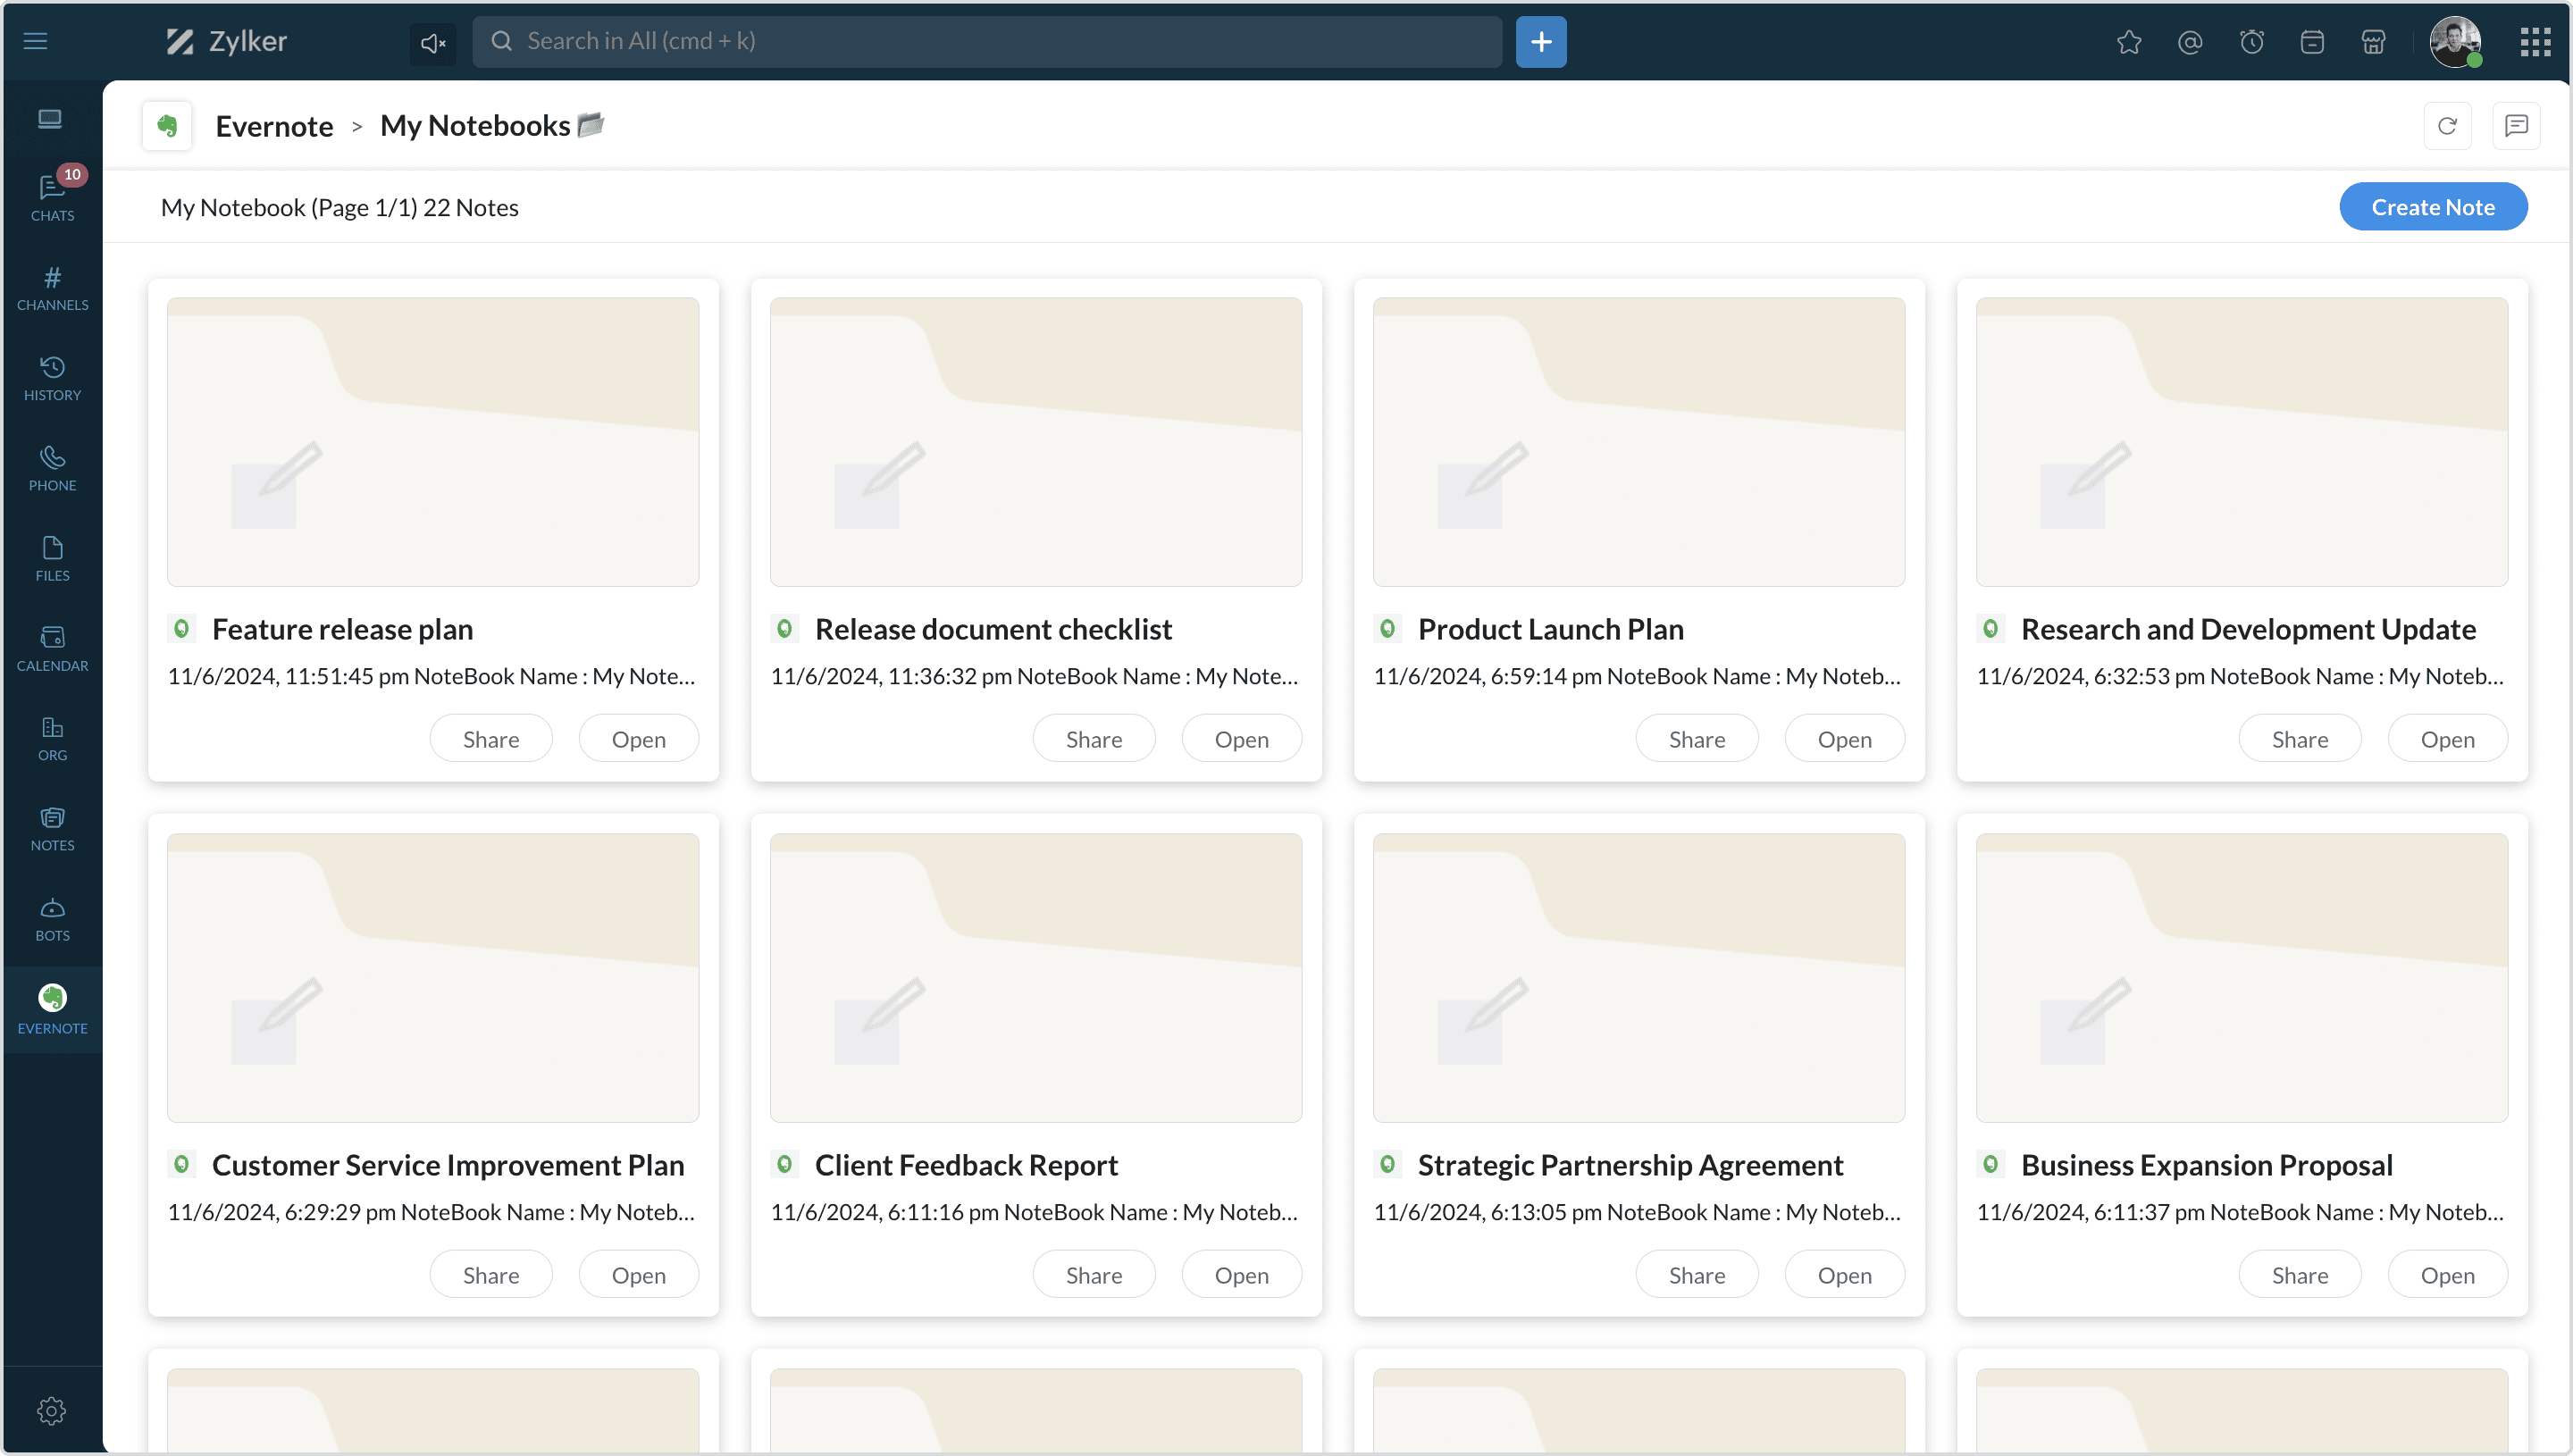Click the blue plus create button

(1540, 42)
